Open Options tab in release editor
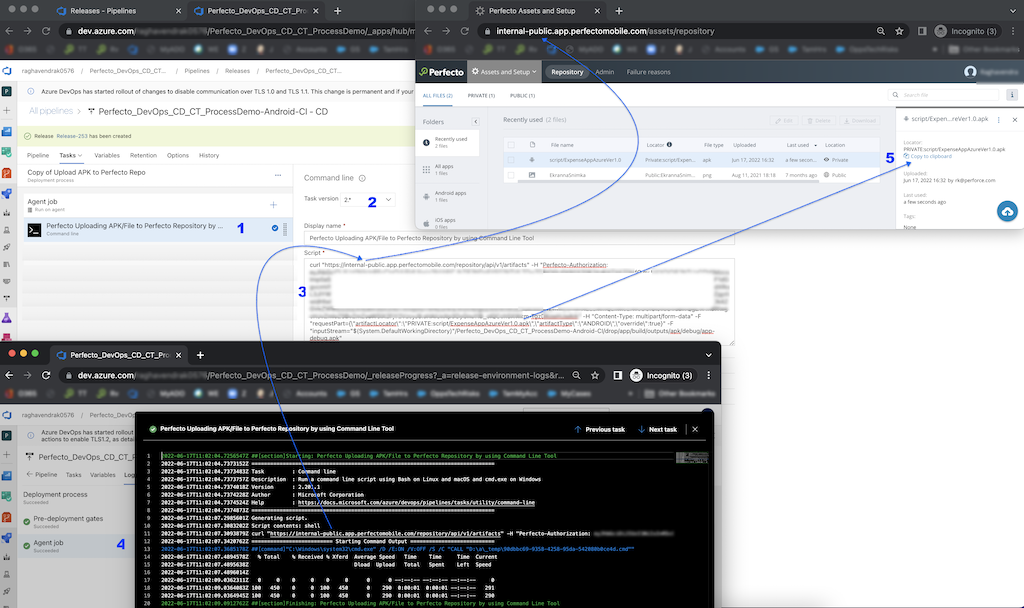 point(178,155)
